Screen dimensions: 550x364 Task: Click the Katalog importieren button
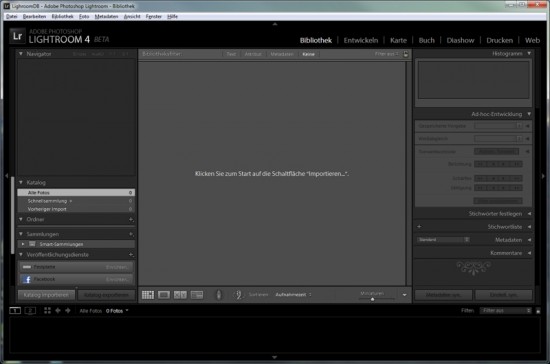[46, 295]
